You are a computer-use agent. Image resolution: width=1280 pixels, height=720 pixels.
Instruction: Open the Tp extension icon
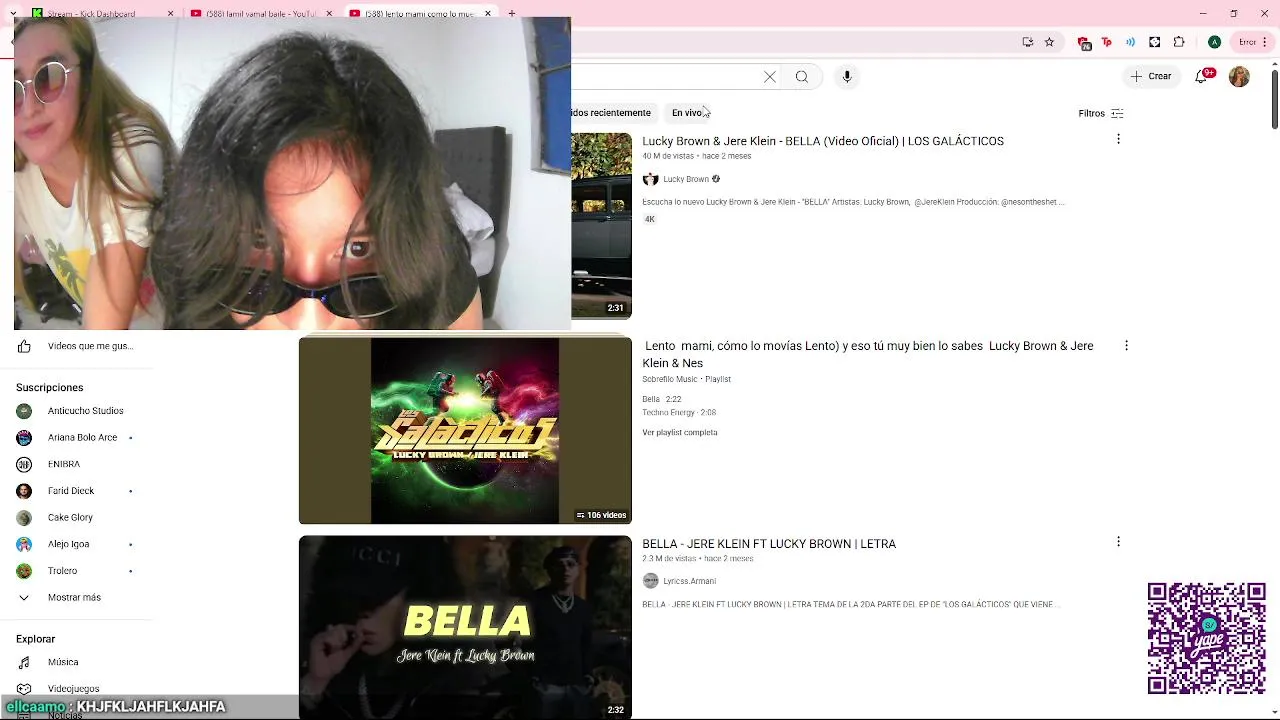point(1108,42)
